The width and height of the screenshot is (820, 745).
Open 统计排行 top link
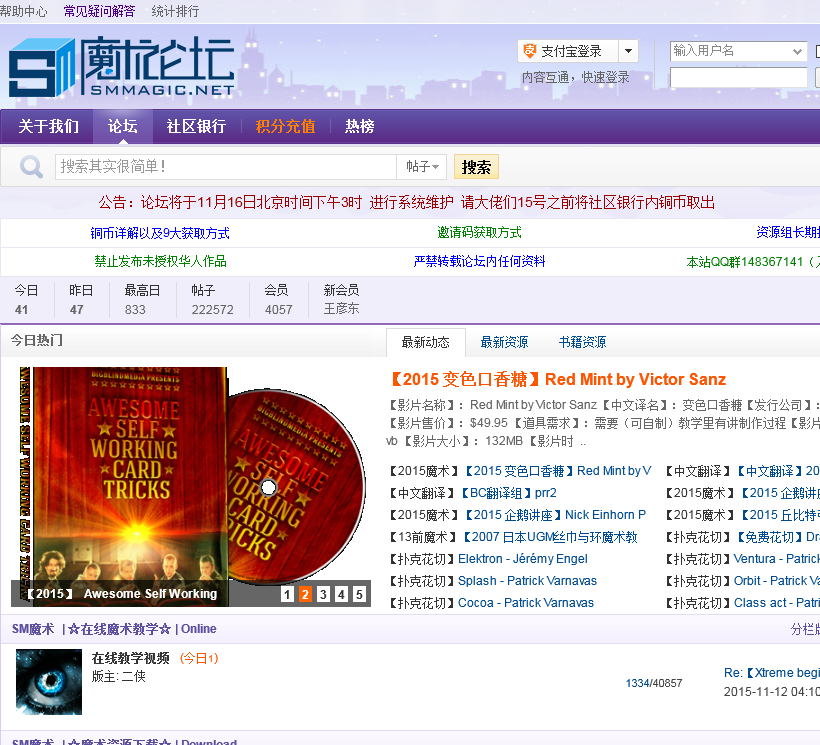[175, 11]
